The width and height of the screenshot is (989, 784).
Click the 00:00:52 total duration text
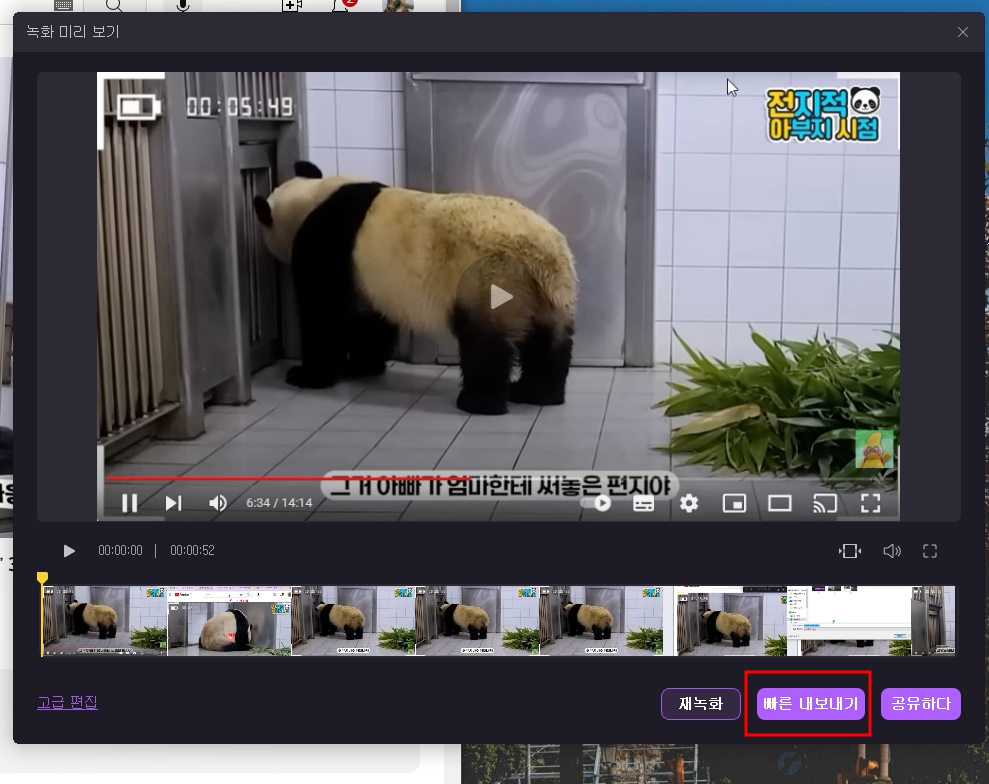192,551
